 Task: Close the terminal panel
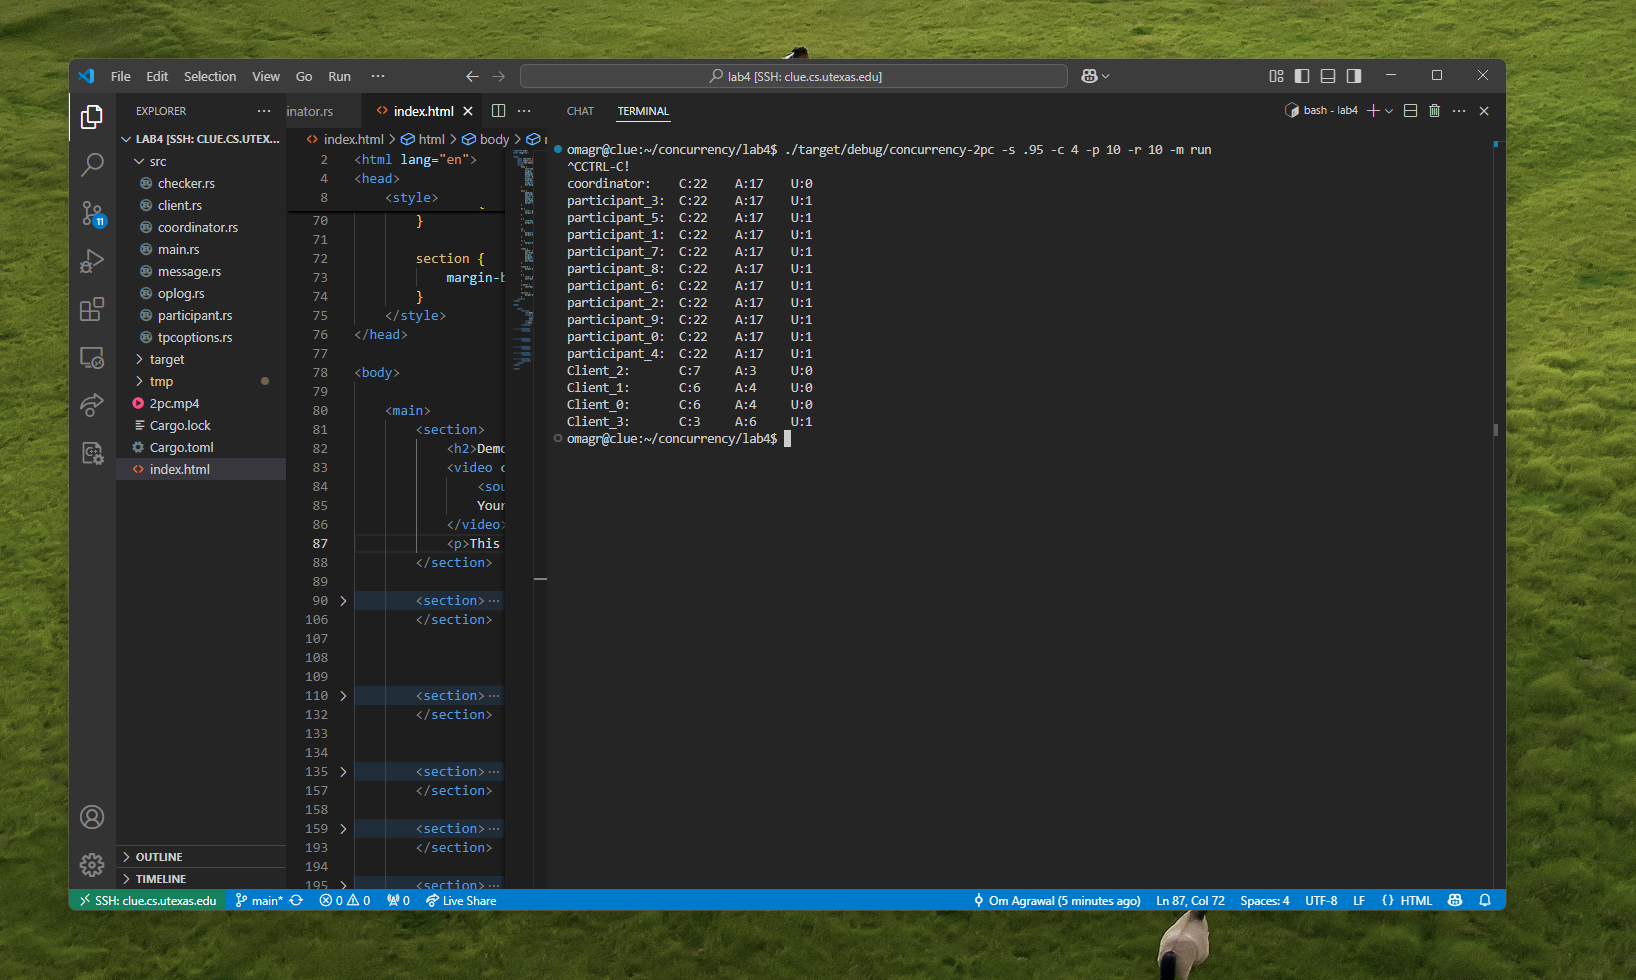click(x=1484, y=111)
